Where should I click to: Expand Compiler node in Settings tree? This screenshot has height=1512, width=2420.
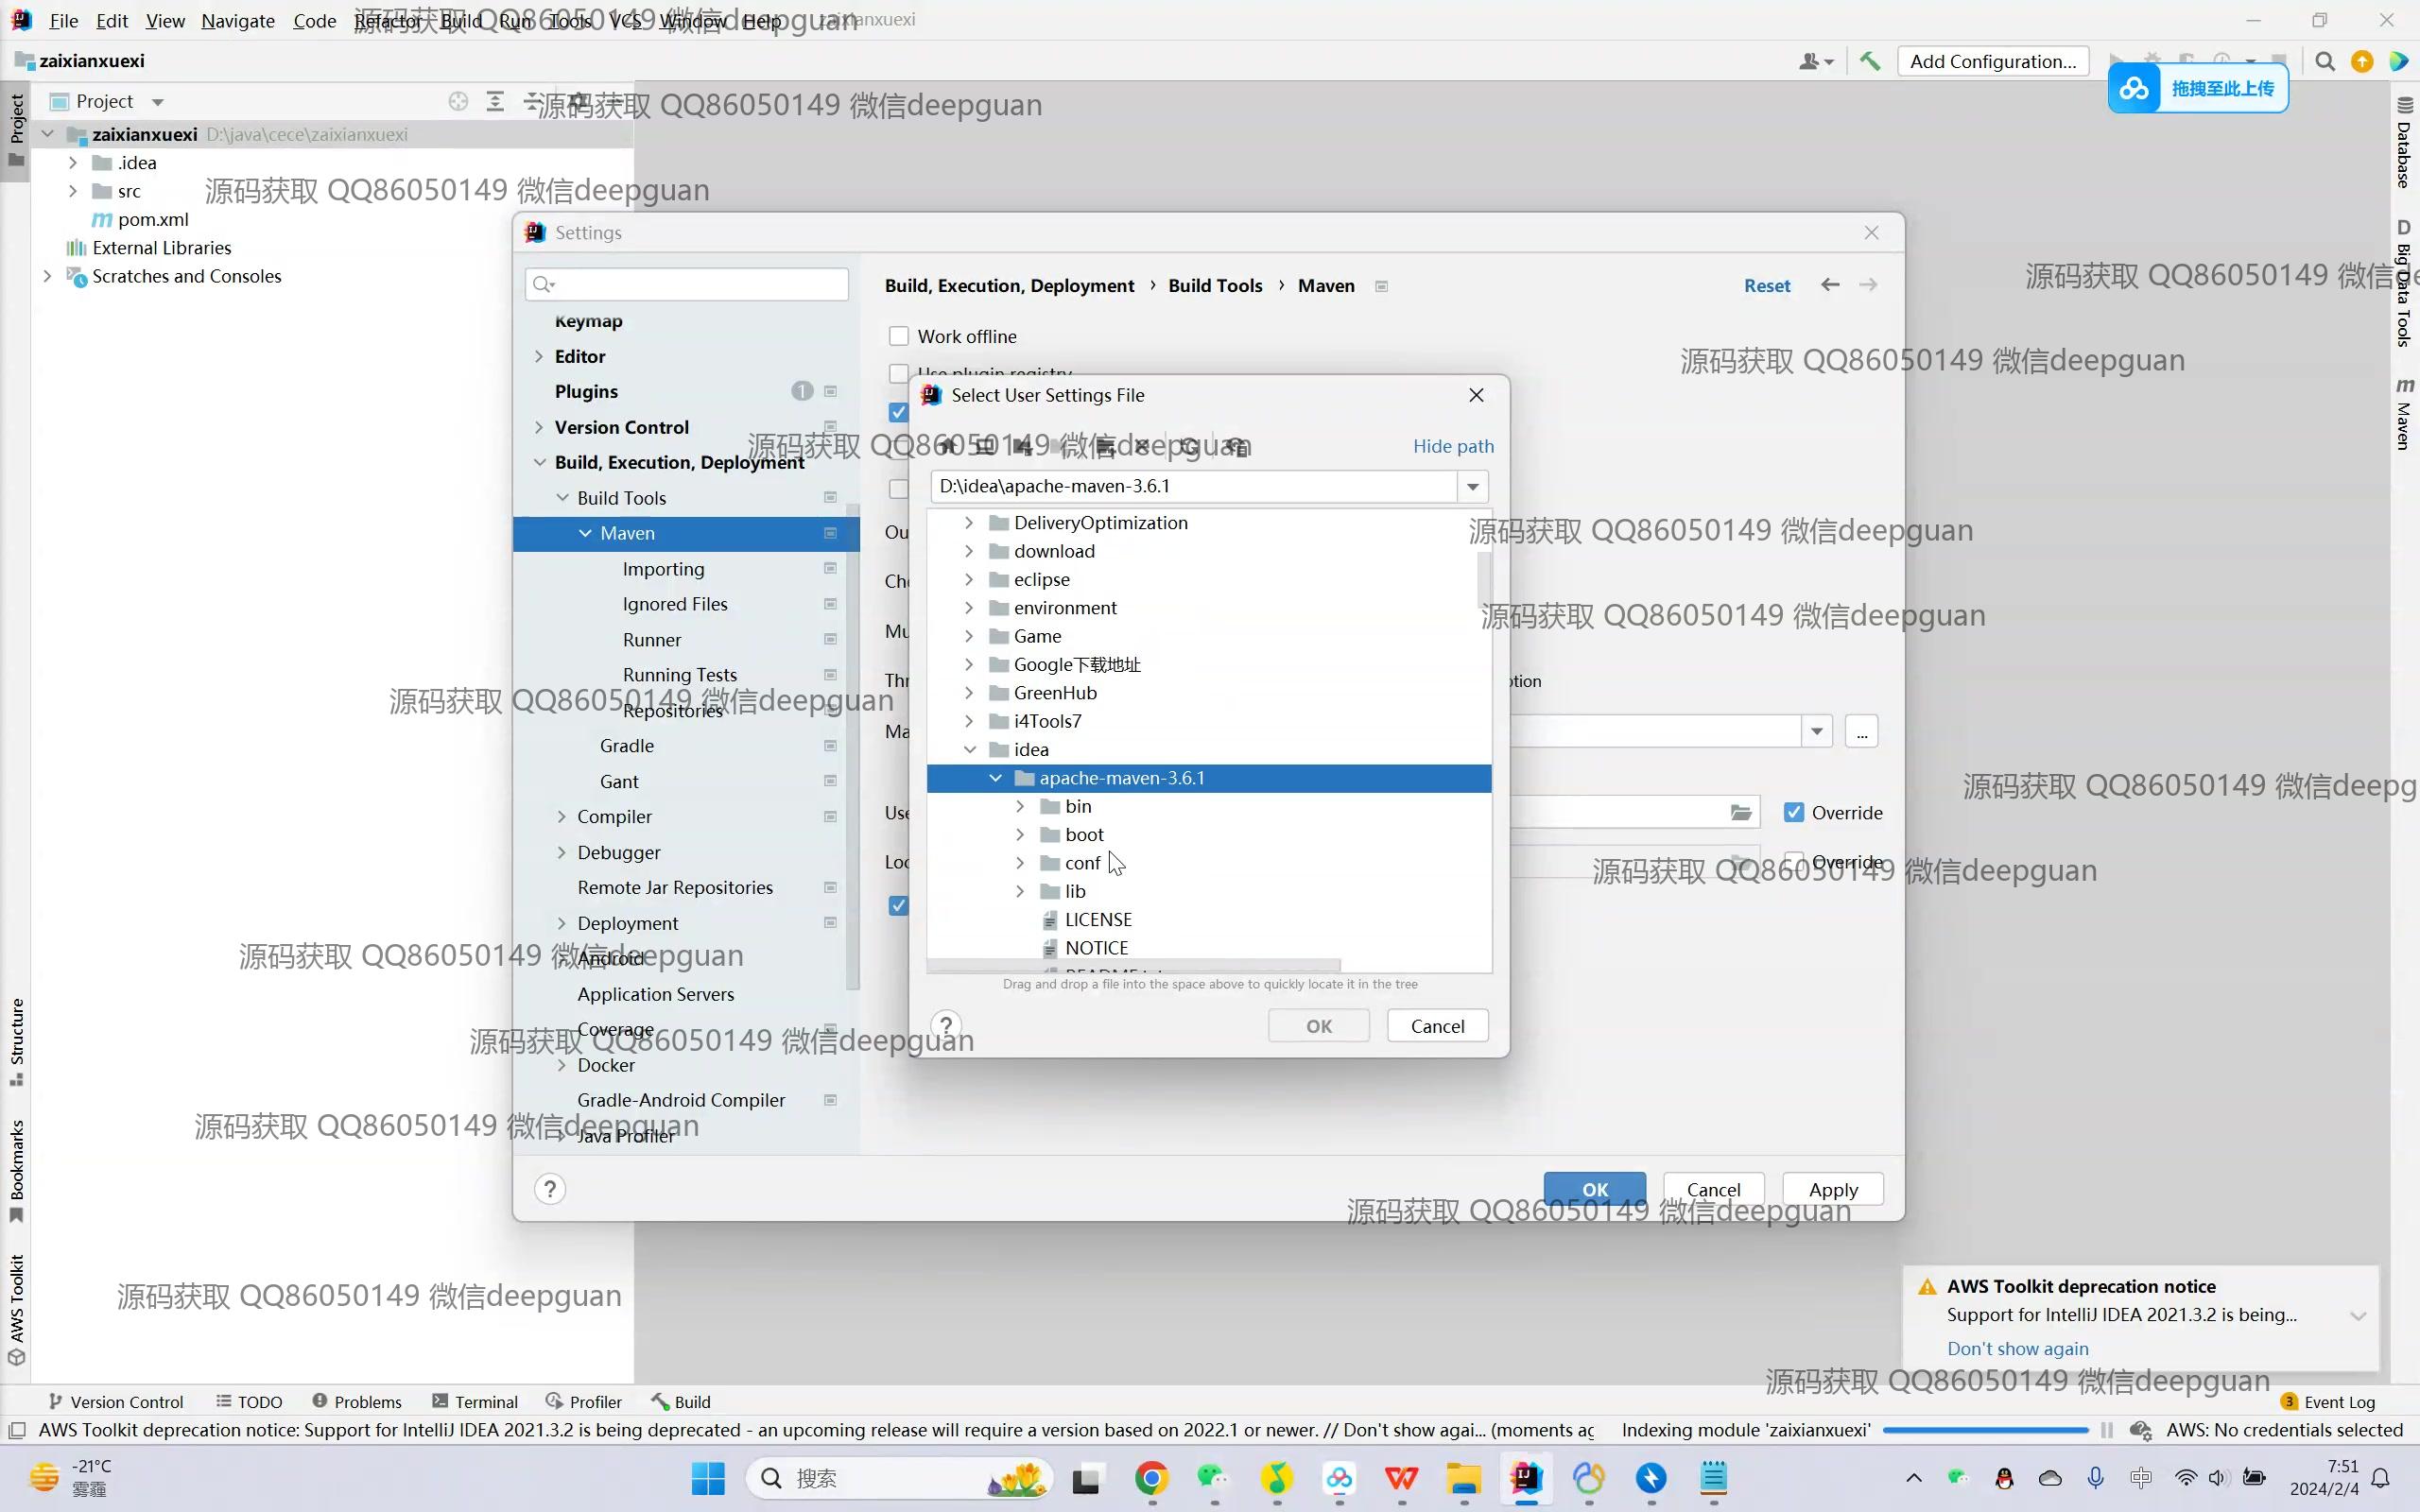click(x=561, y=817)
